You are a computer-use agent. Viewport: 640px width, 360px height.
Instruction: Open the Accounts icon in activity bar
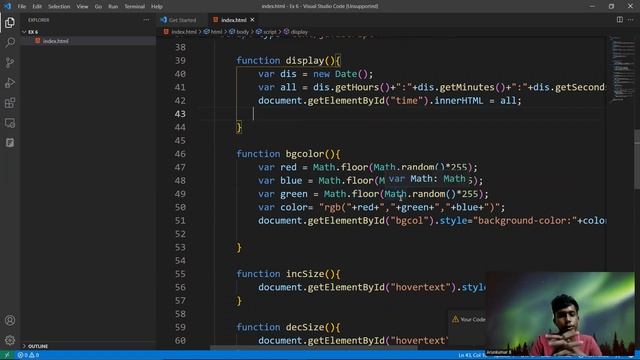10,320
